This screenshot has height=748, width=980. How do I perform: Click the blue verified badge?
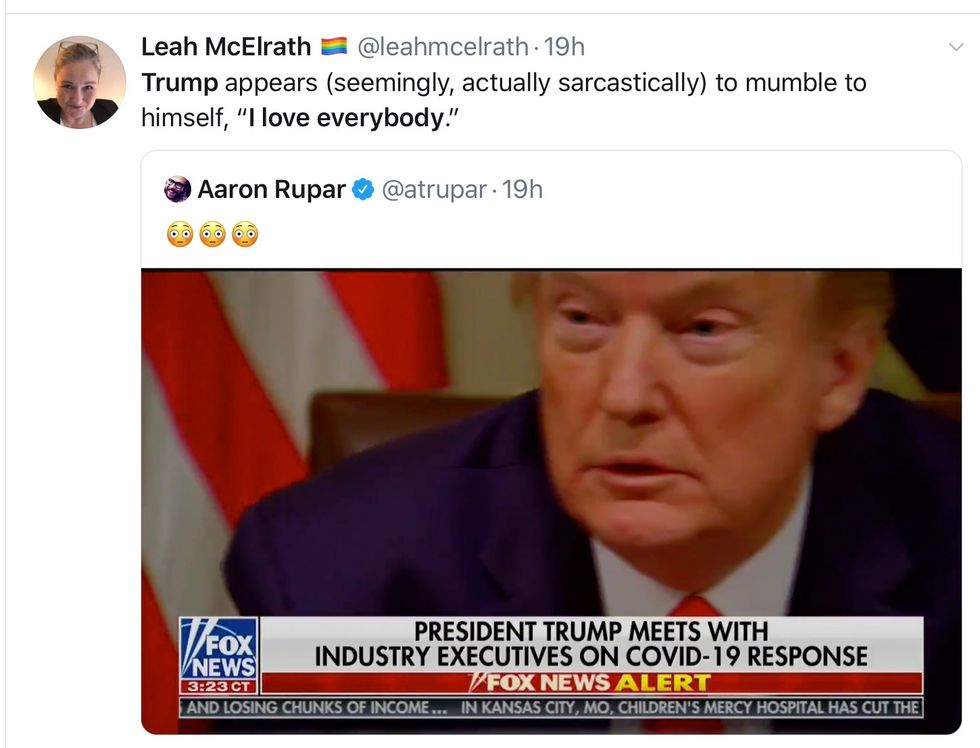[x=363, y=189]
